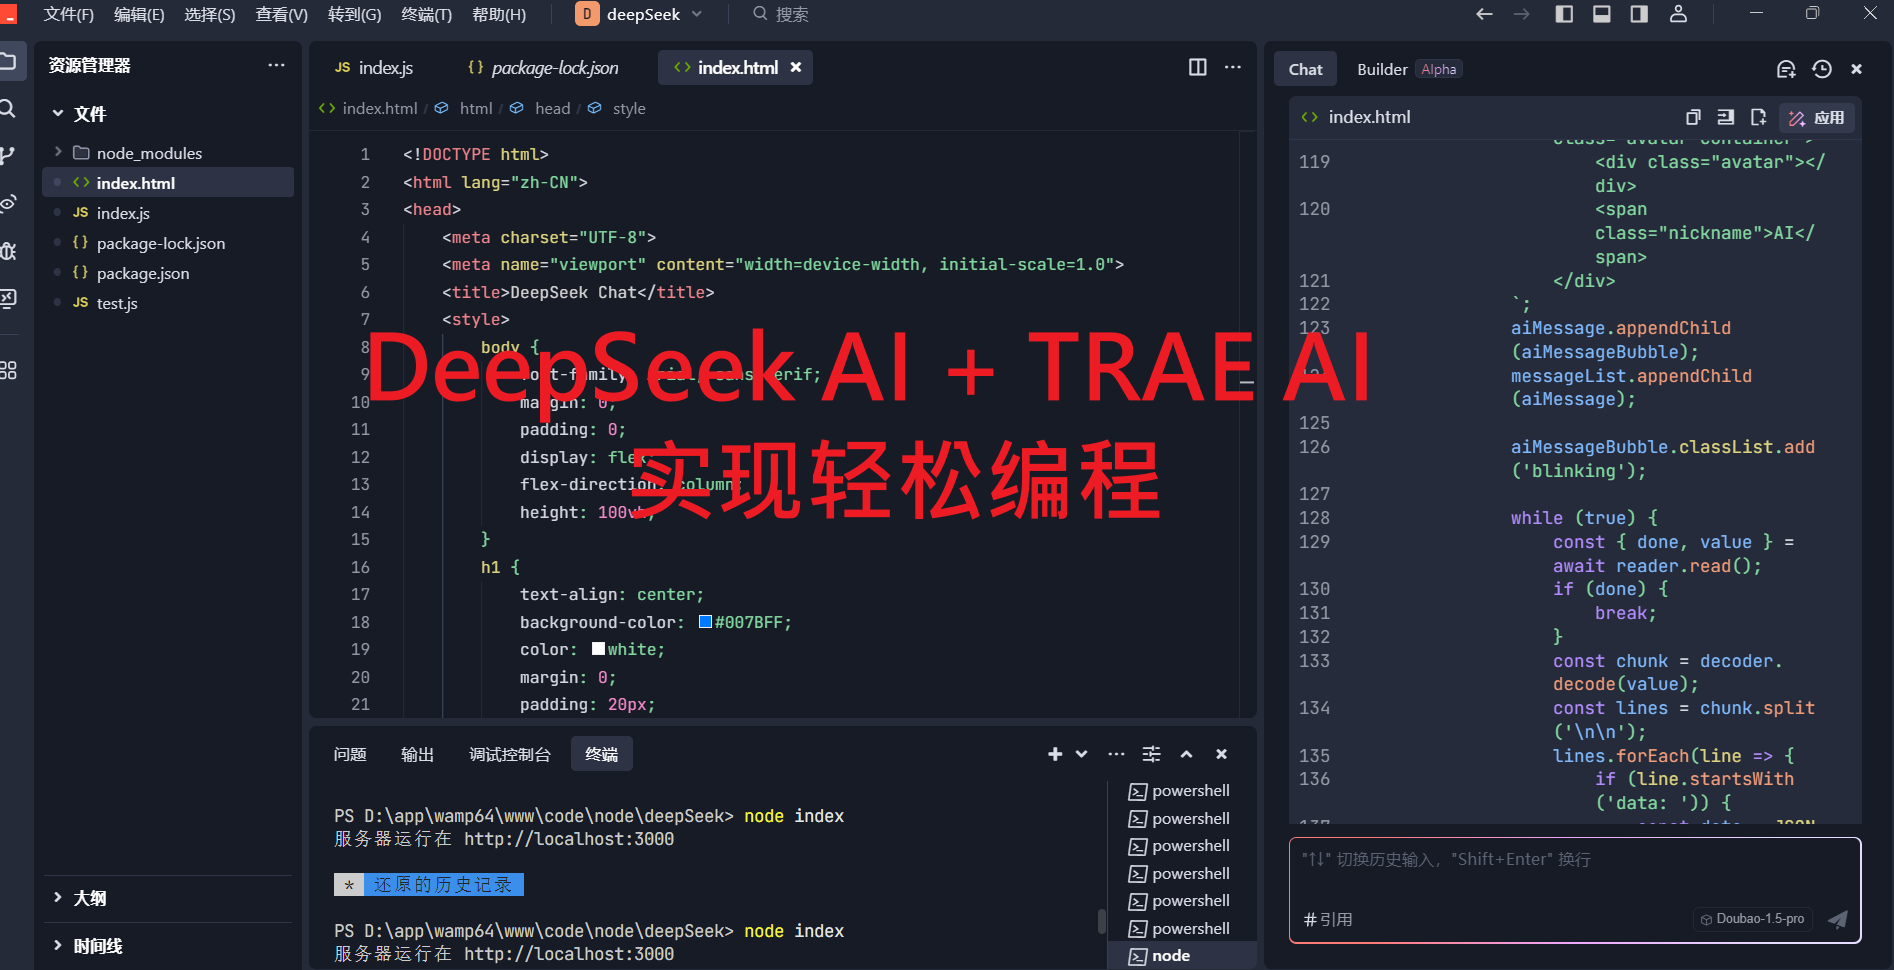Copy code block from chat index.html
This screenshot has height=970, width=1894.
pyautogui.click(x=1693, y=117)
